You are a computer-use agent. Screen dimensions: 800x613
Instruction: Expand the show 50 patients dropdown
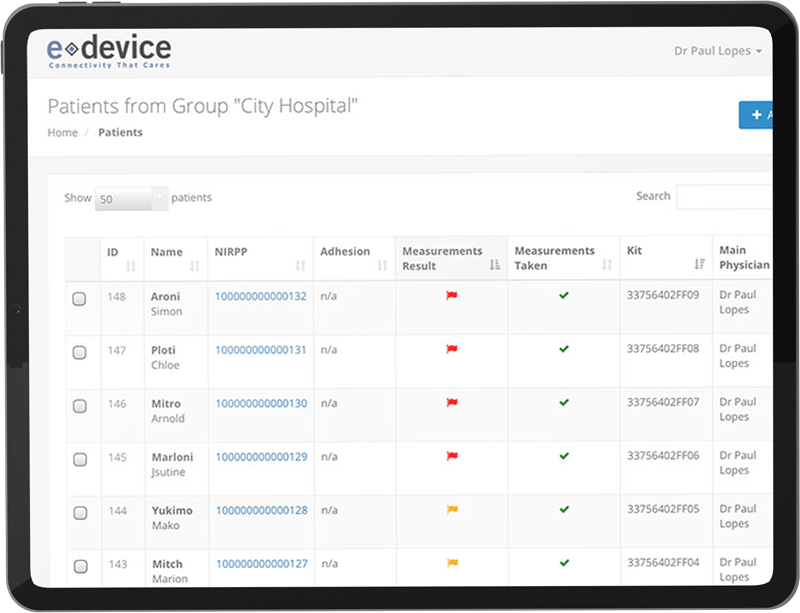(132, 199)
